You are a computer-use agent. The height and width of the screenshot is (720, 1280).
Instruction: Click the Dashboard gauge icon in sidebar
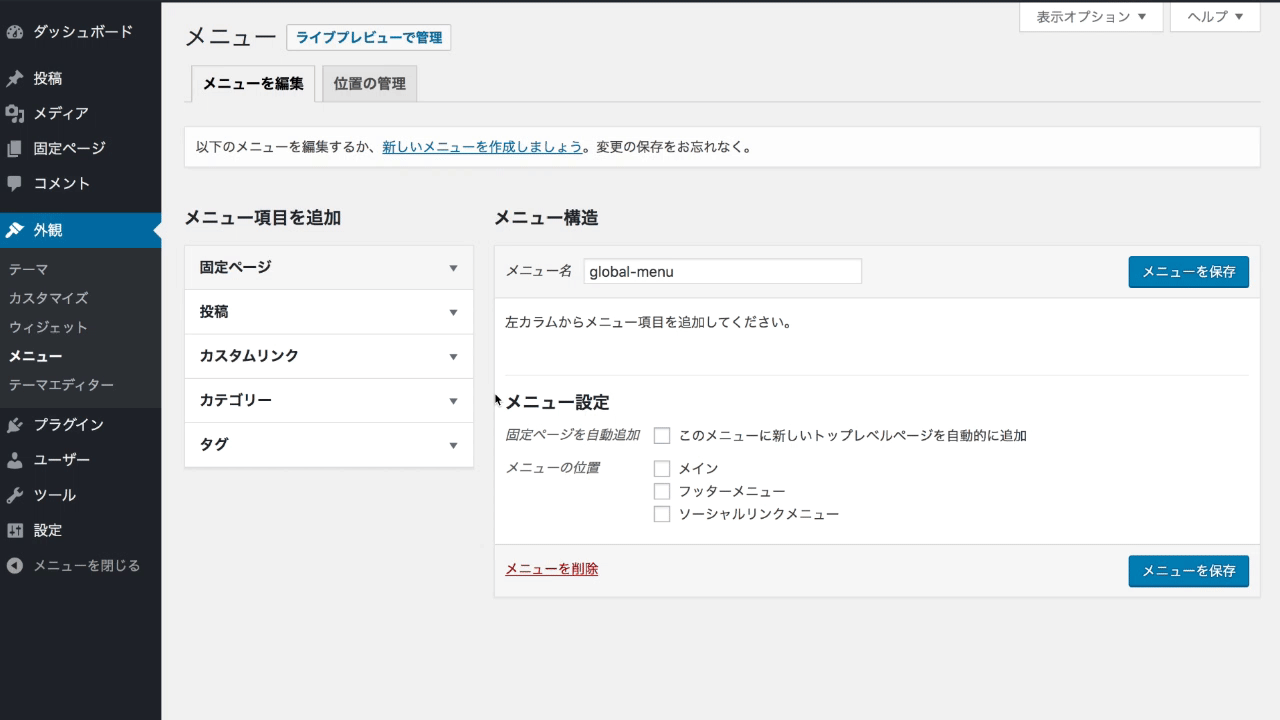[14, 32]
